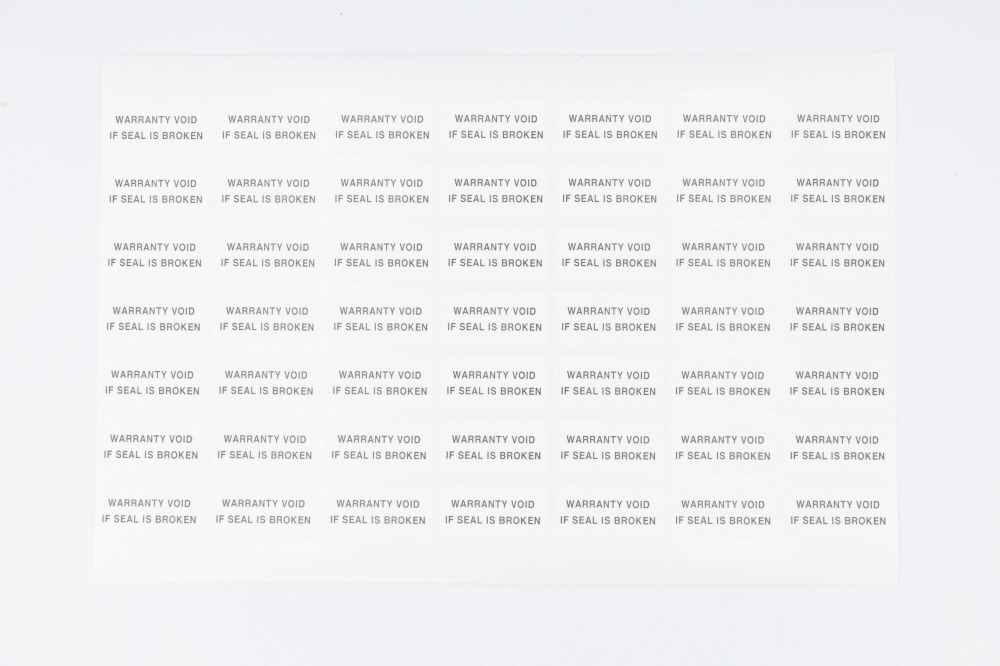Click the center sticker of the sheet
Viewport: 1000px width, 666px height.
click(x=495, y=319)
